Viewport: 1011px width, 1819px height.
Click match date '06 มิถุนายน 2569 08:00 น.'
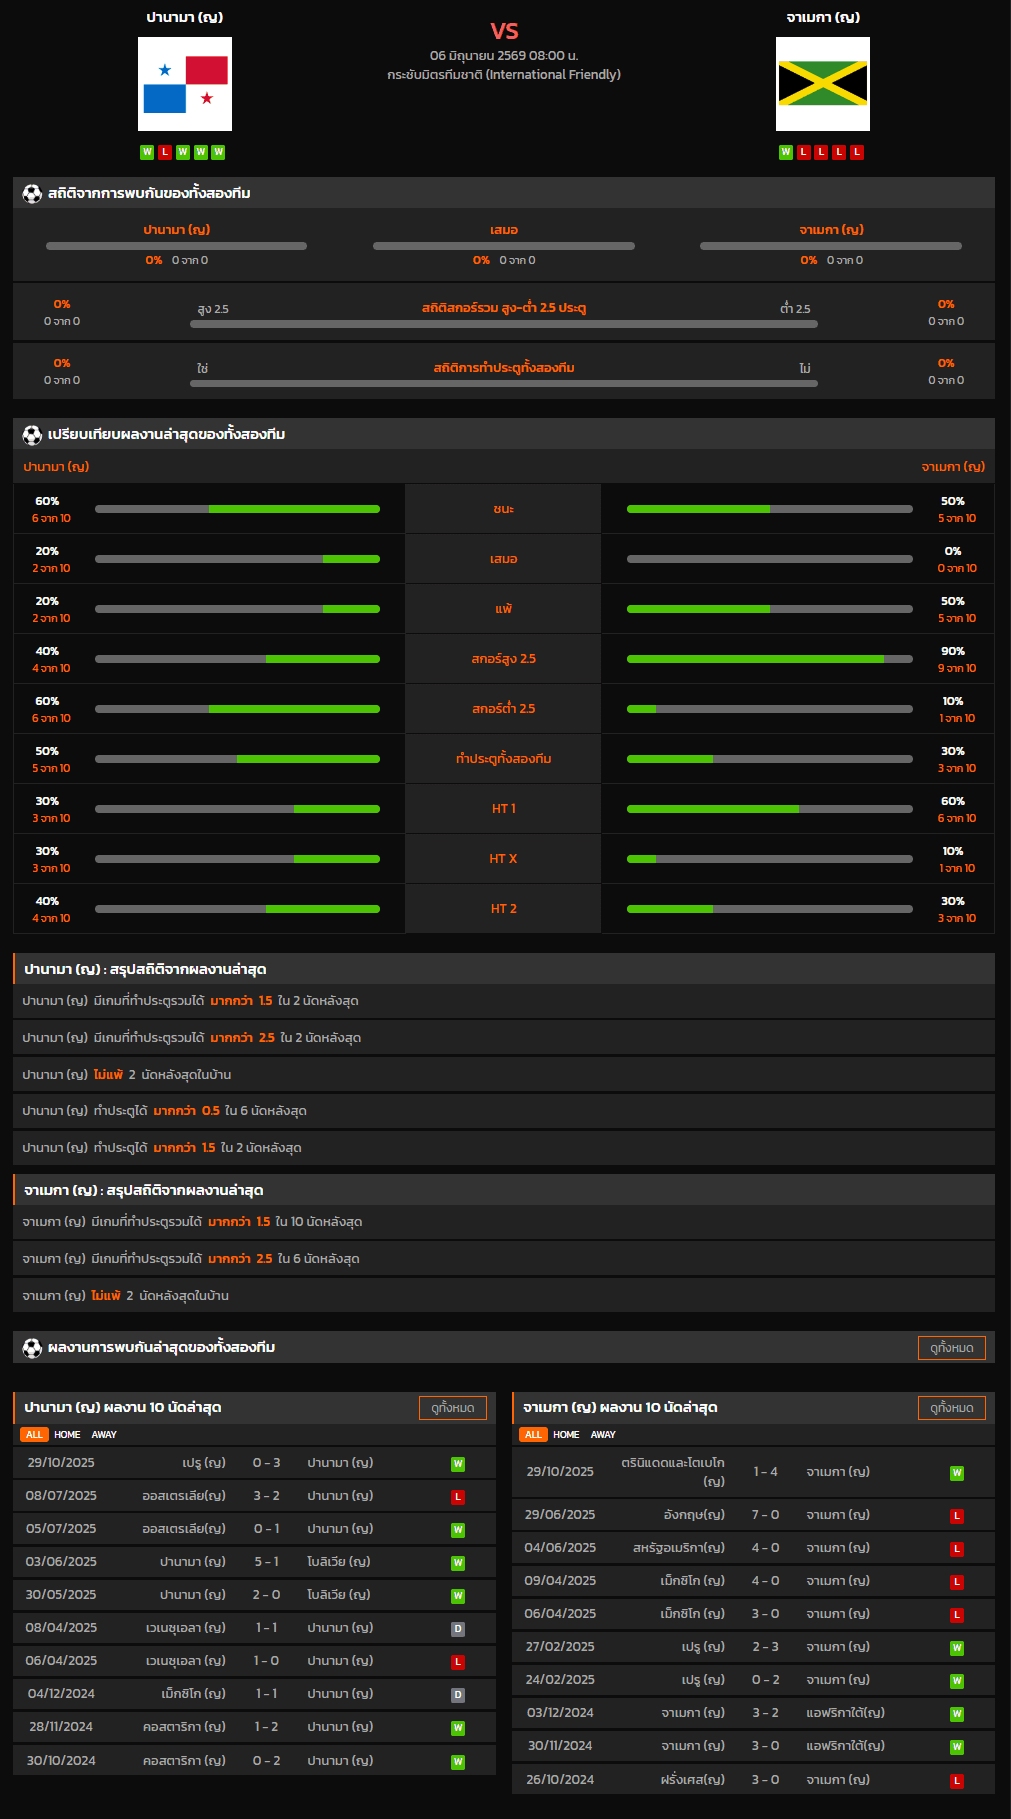(x=504, y=56)
